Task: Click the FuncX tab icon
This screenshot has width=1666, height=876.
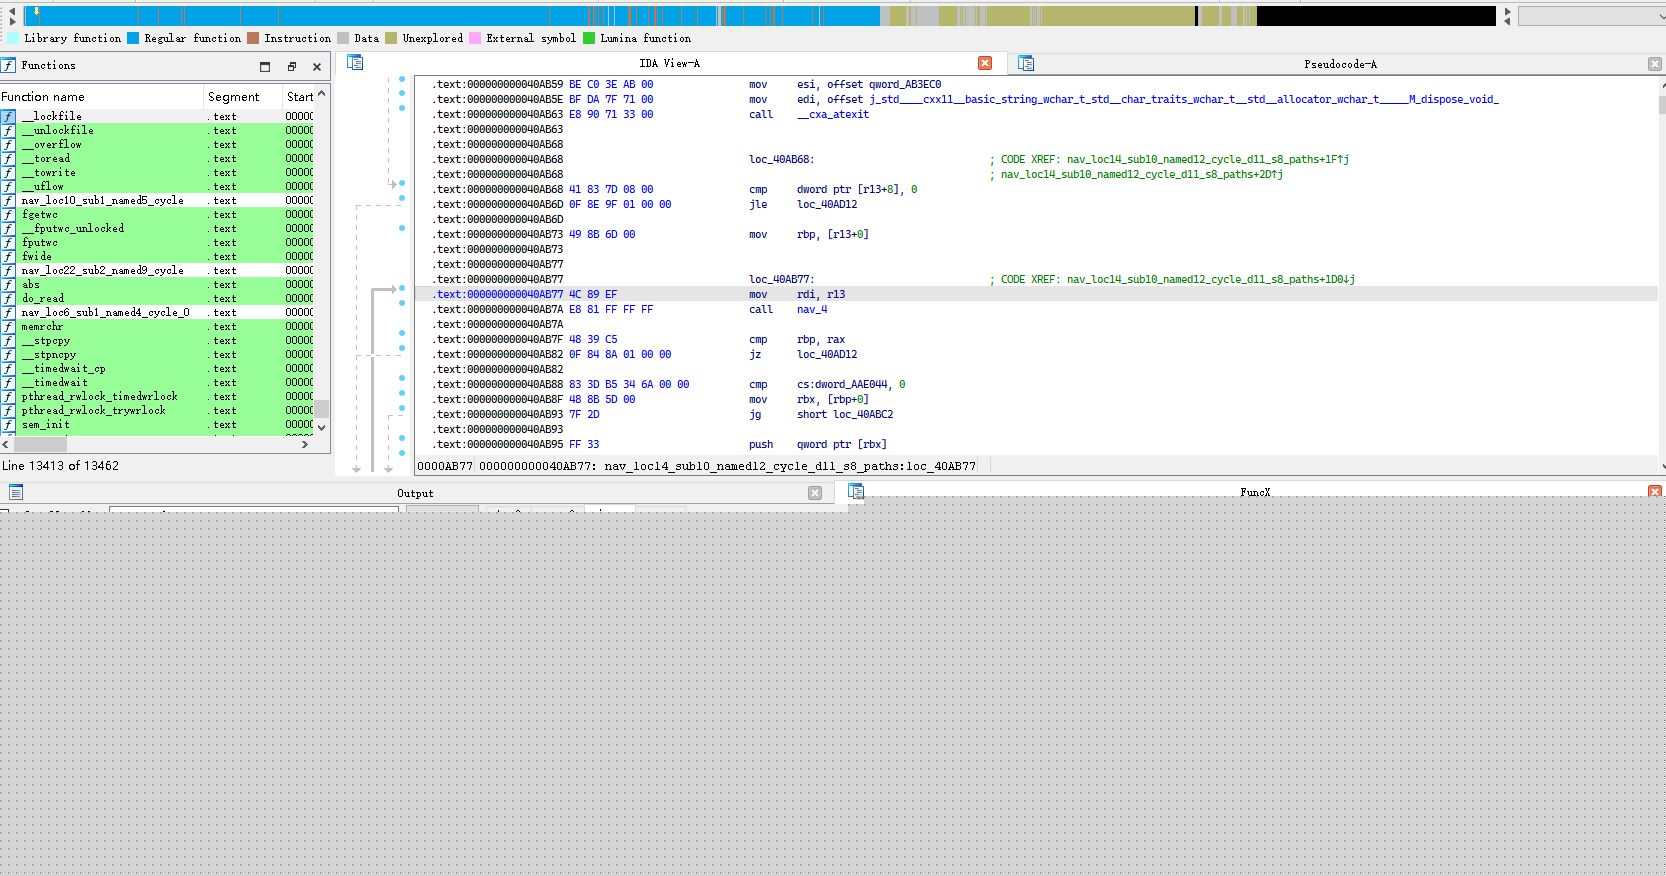Action: [x=856, y=490]
